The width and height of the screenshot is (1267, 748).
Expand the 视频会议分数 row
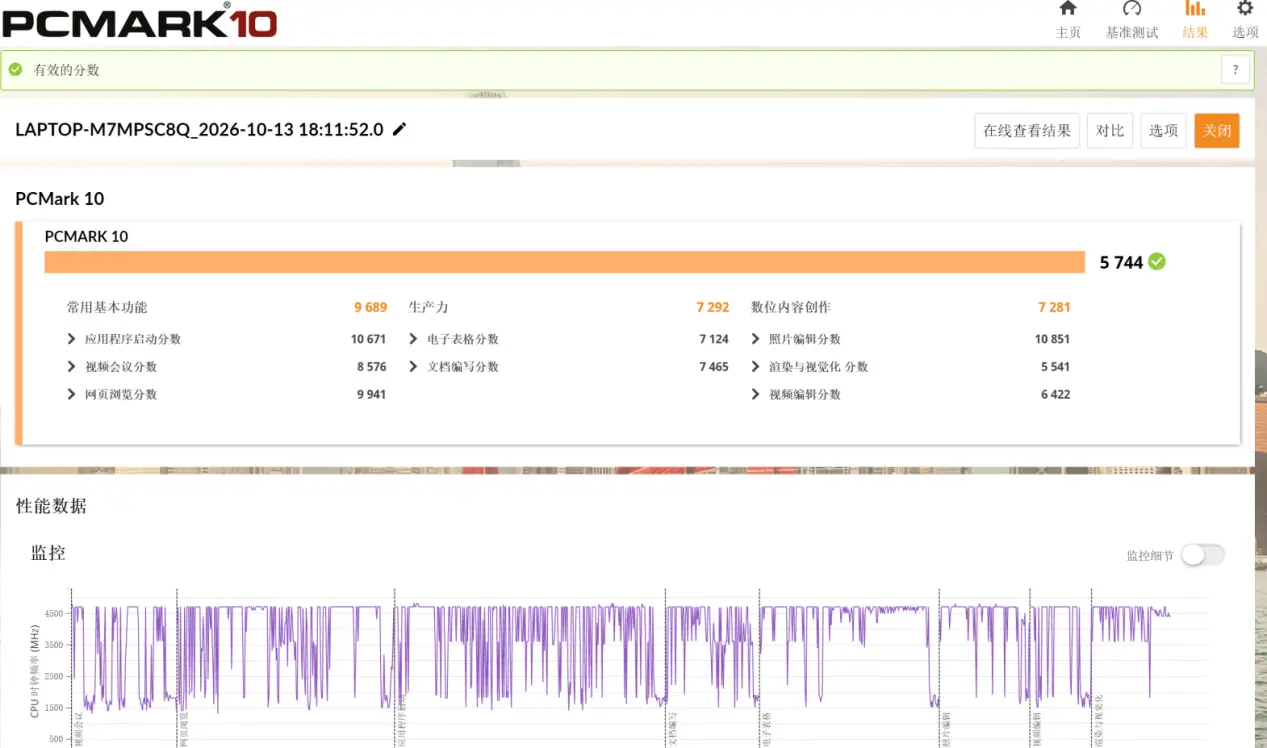coord(226,367)
